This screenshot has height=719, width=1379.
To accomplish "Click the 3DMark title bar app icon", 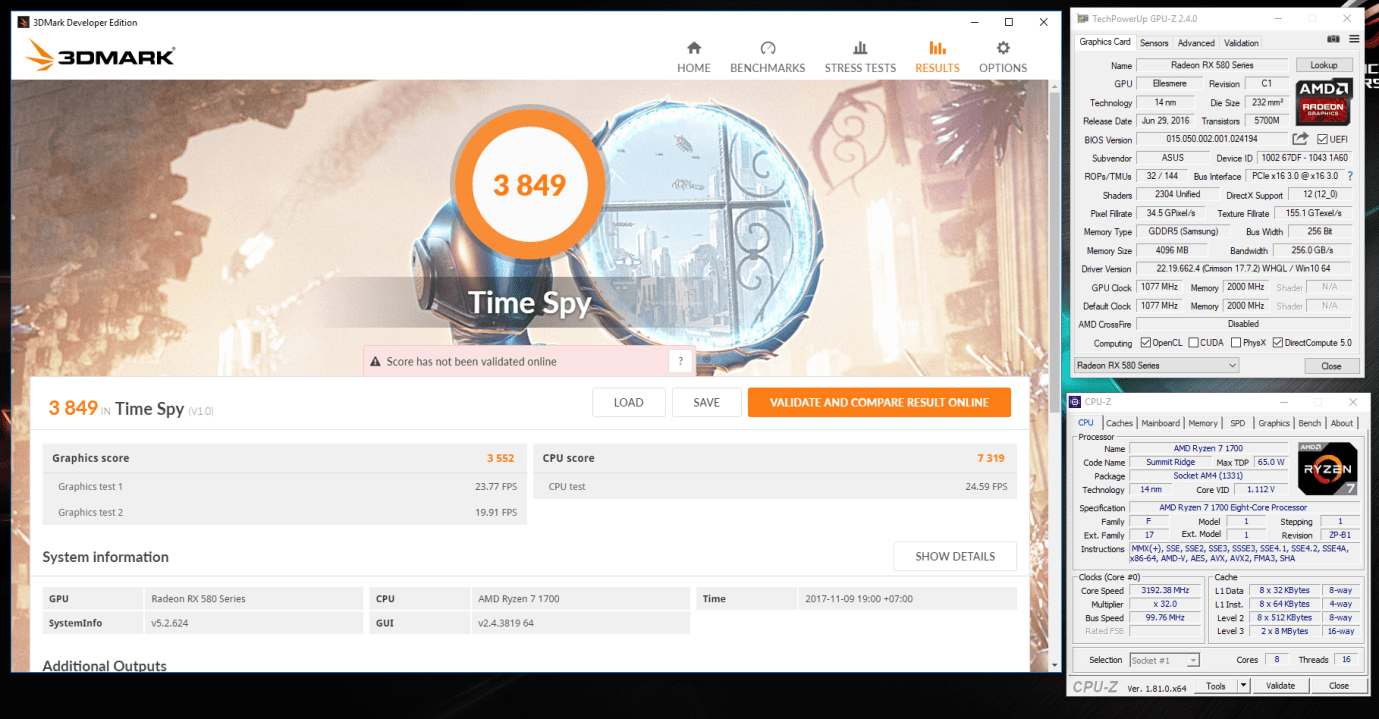I will point(24,22).
